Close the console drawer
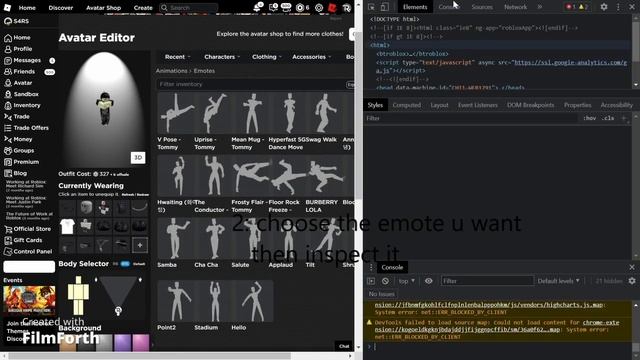The image size is (640, 360). pyautogui.click(x=632, y=267)
